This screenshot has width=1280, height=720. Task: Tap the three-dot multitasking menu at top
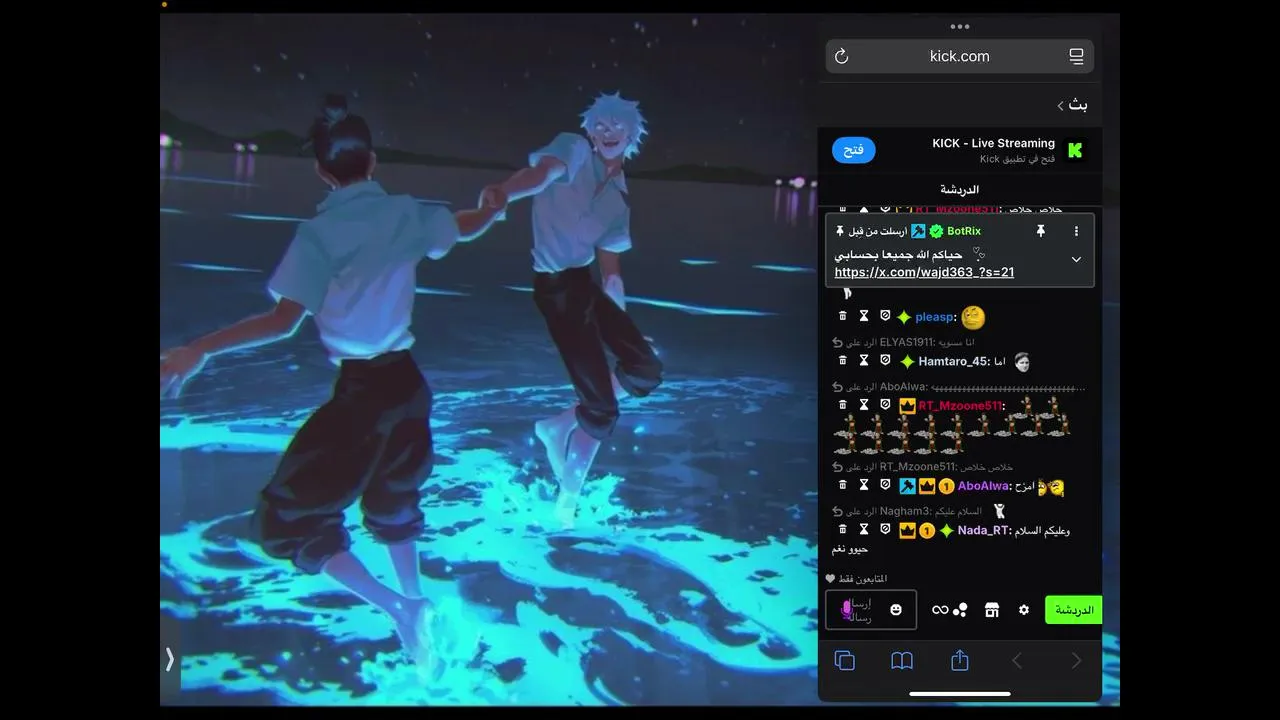click(960, 26)
